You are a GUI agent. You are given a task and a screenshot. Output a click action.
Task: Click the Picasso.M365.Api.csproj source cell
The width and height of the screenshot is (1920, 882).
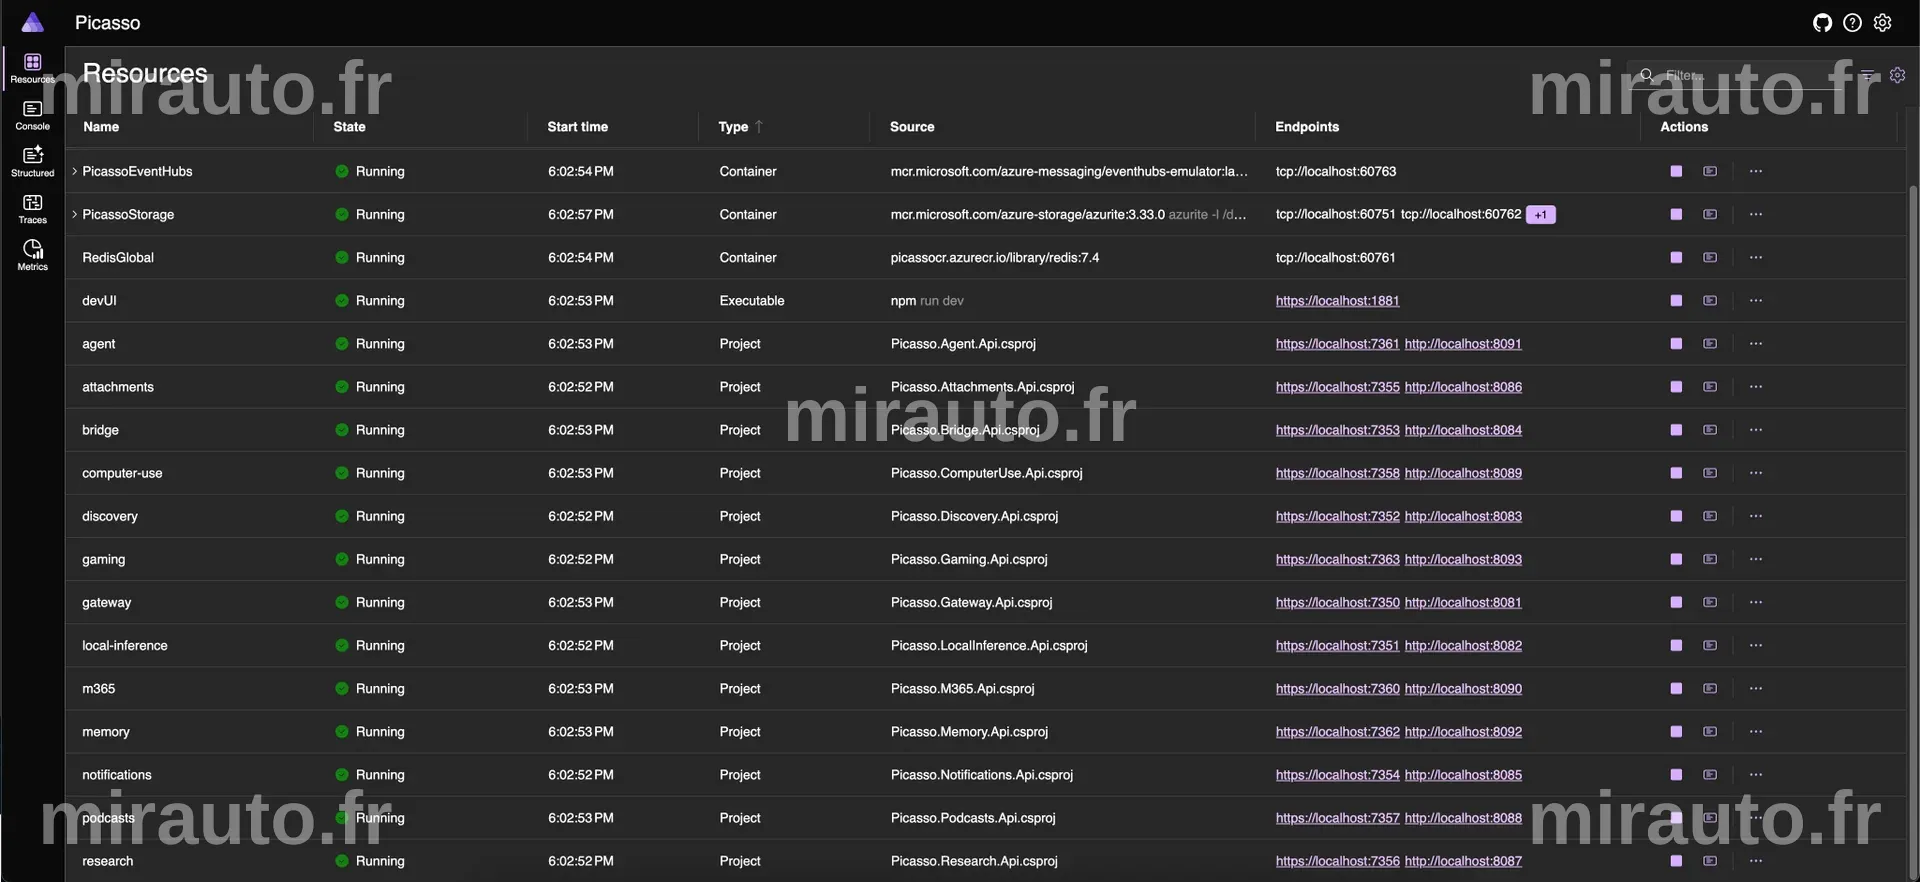click(962, 688)
